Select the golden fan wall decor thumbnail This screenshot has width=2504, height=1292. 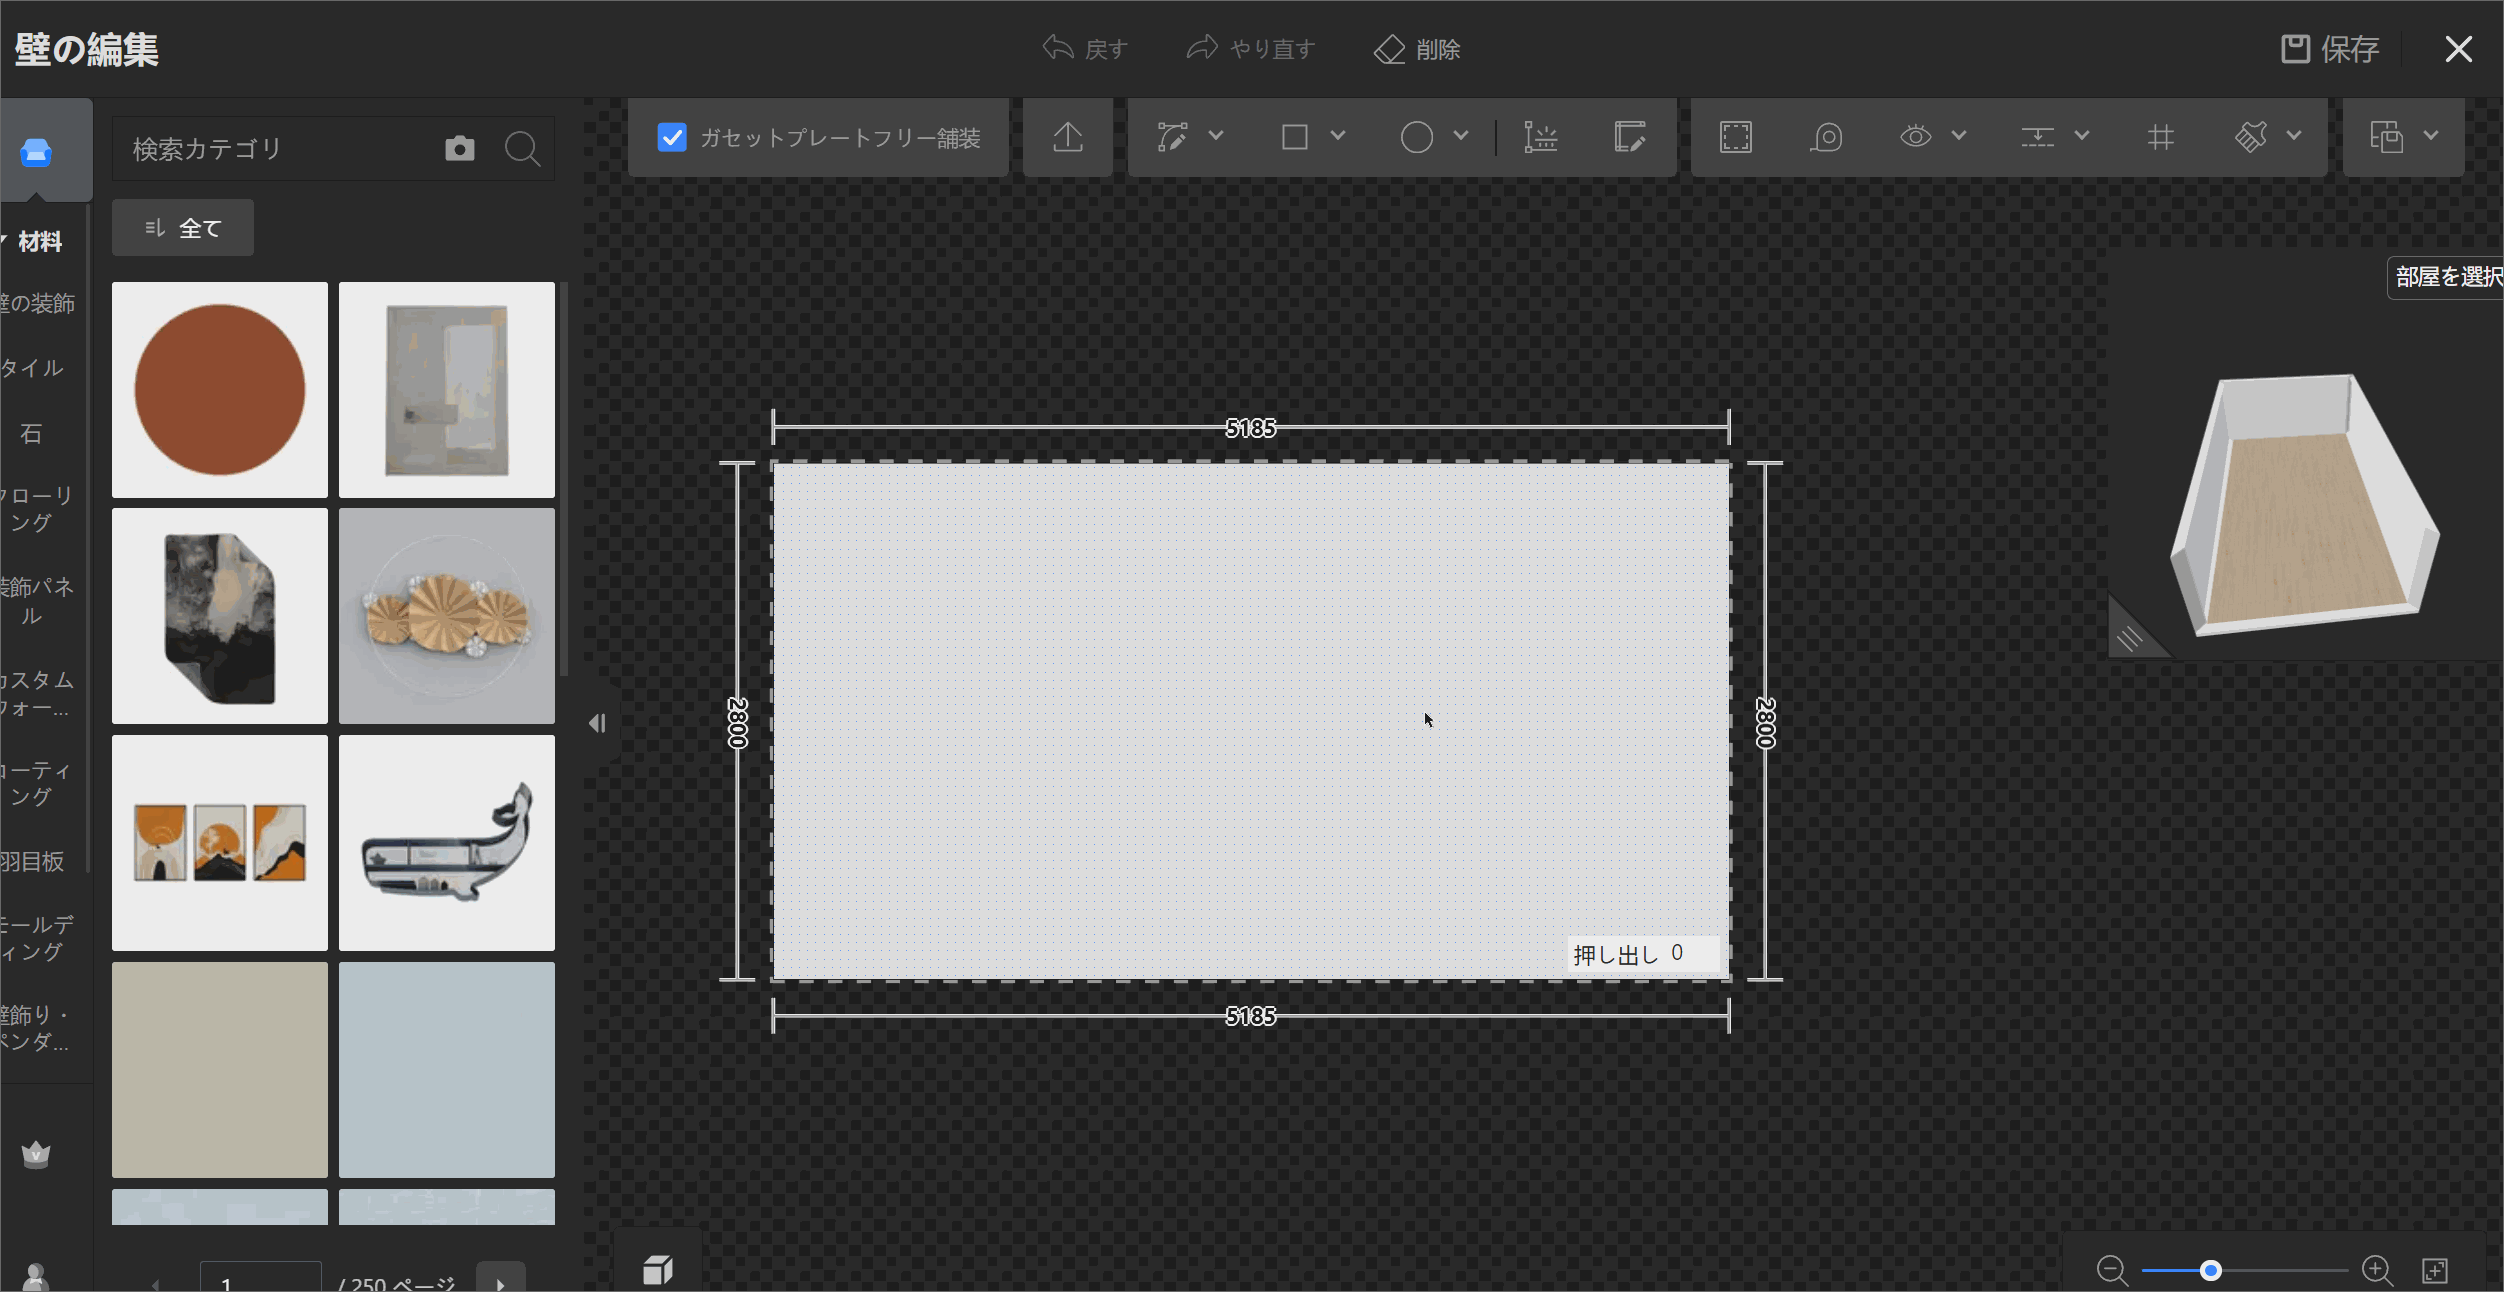pyautogui.click(x=447, y=616)
